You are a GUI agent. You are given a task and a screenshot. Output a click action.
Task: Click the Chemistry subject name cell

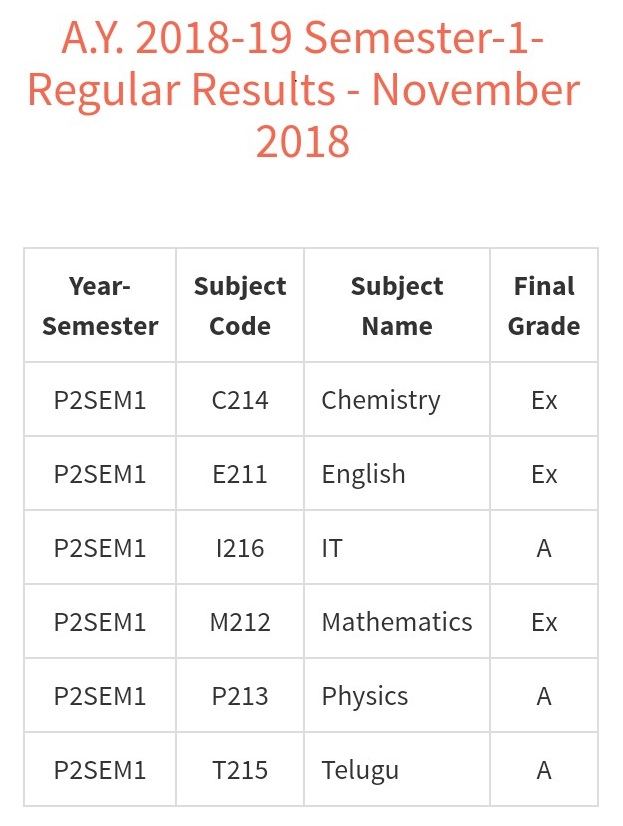397,400
